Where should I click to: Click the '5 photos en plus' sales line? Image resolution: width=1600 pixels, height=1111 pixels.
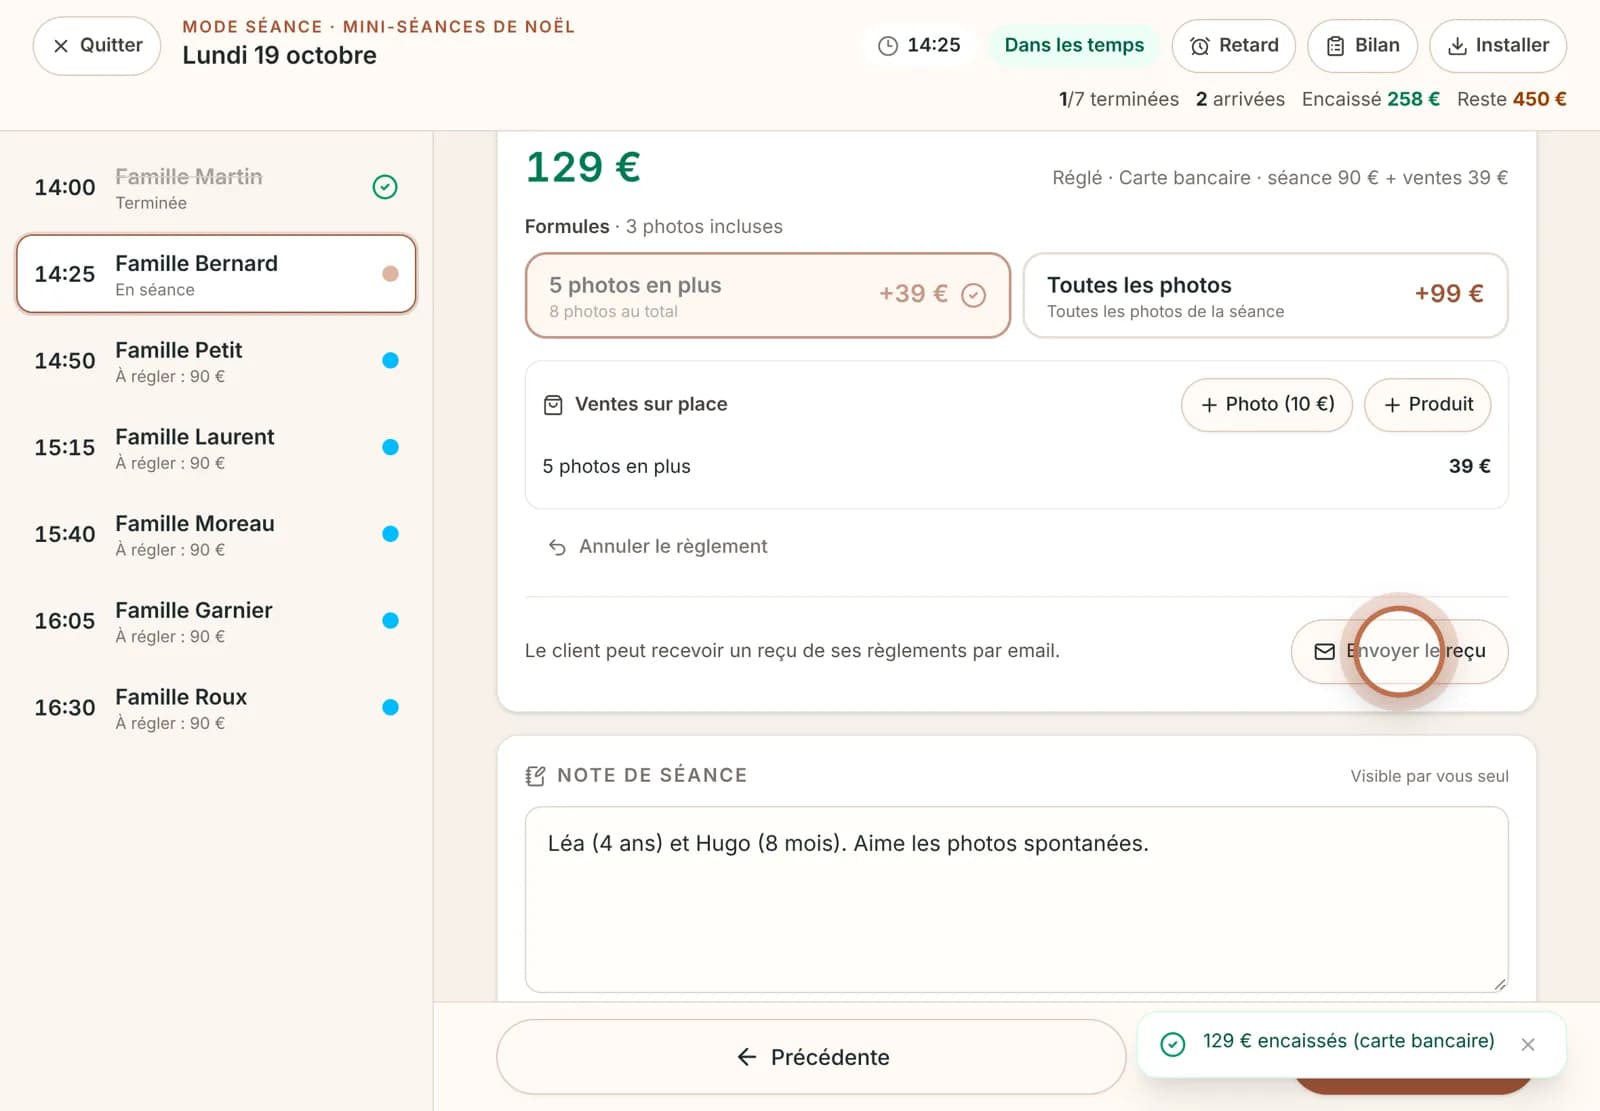click(1016, 467)
